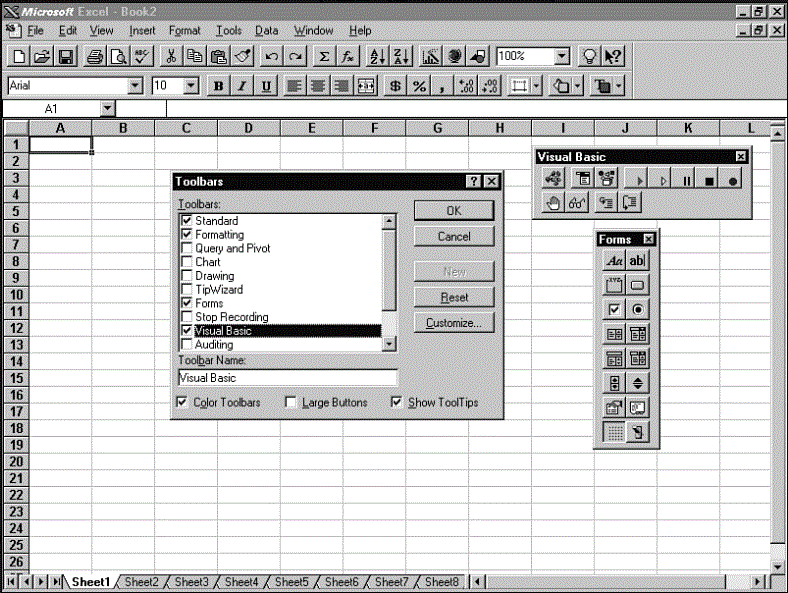Click the Format Painter brush icon
Image resolution: width=788 pixels, height=593 pixels.
coord(243,56)
